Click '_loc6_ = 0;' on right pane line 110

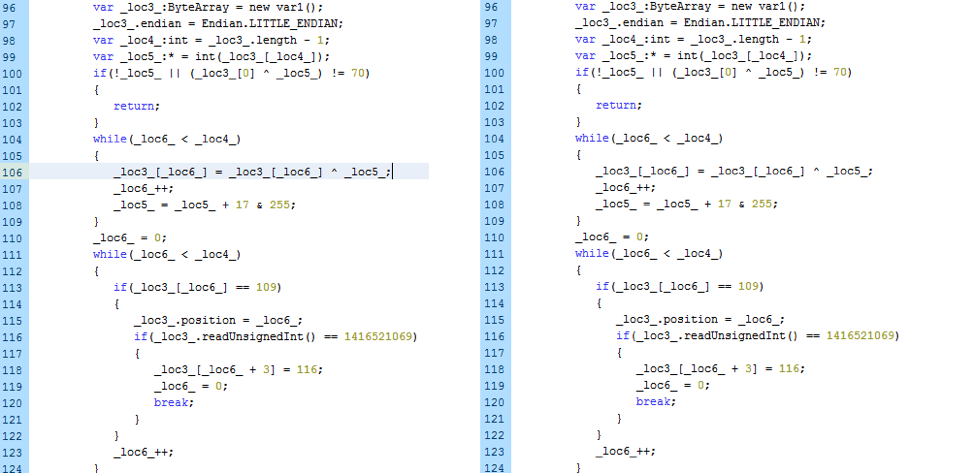[x=612, y=237]
